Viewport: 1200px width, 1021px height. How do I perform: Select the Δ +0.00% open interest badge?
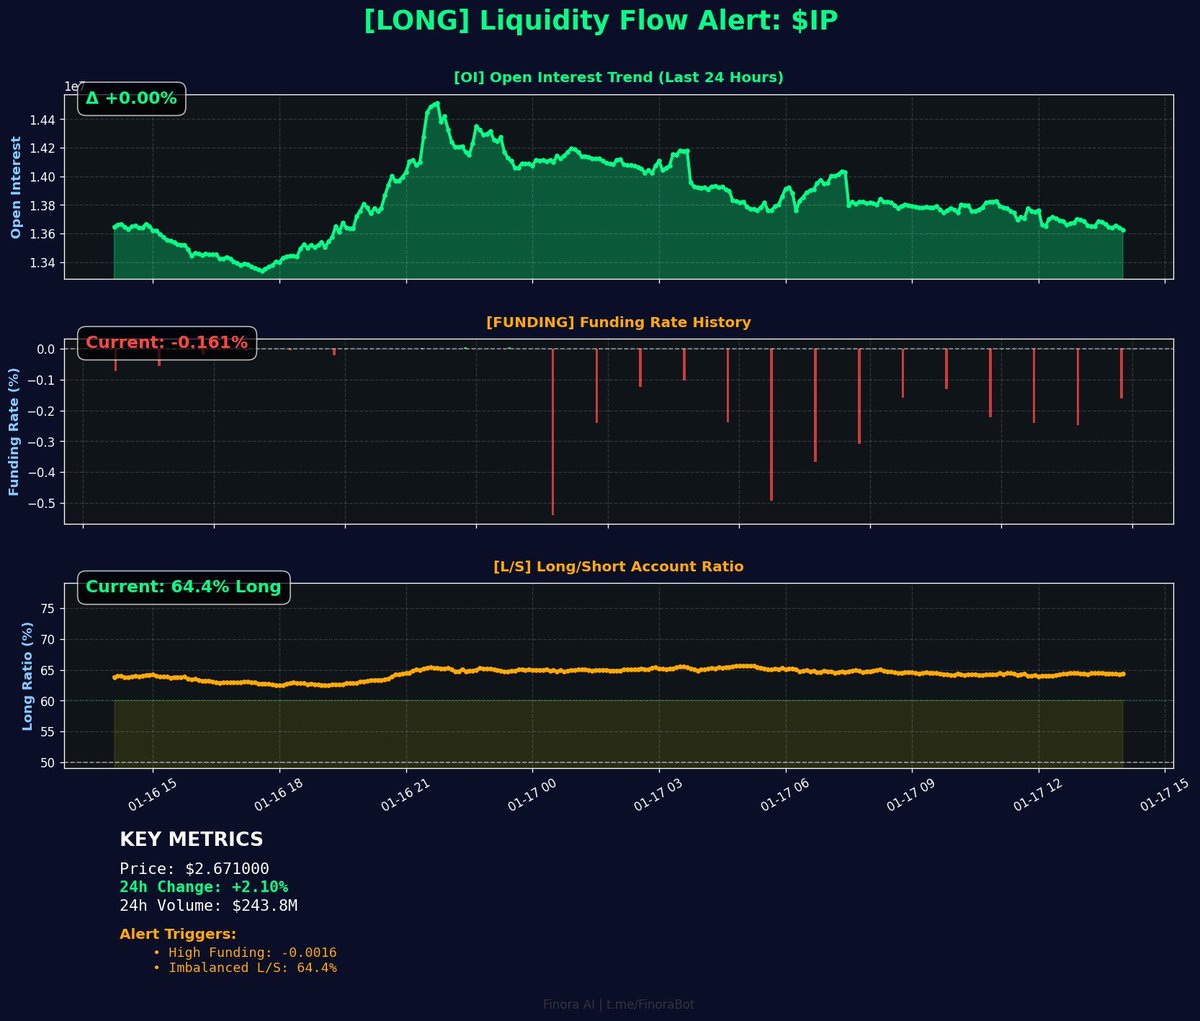pyautogui.click(x=131, y=99)
